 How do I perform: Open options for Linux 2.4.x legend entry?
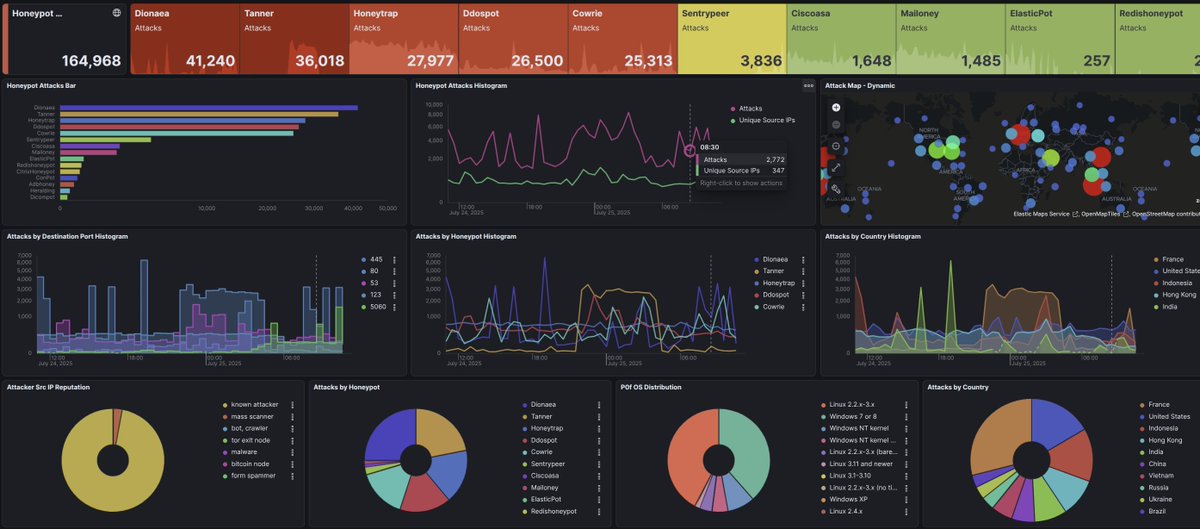pos(905,511)
